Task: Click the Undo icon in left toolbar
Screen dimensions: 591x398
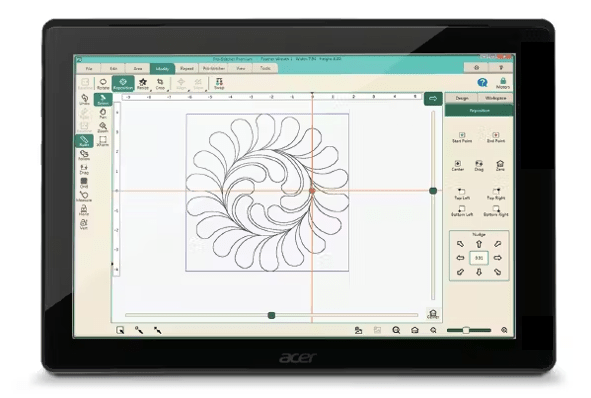Action: click(84, 100)
